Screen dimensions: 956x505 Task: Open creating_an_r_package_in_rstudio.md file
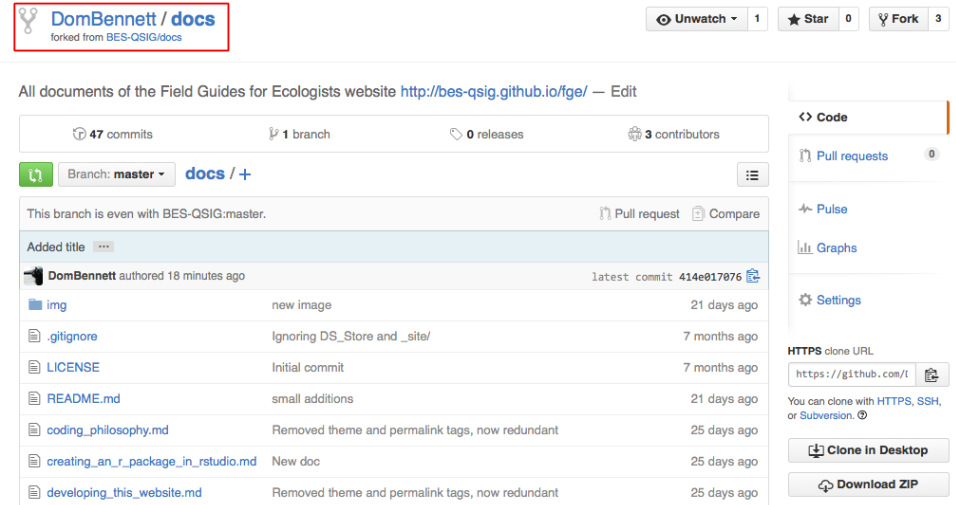(x=152, y=462)
